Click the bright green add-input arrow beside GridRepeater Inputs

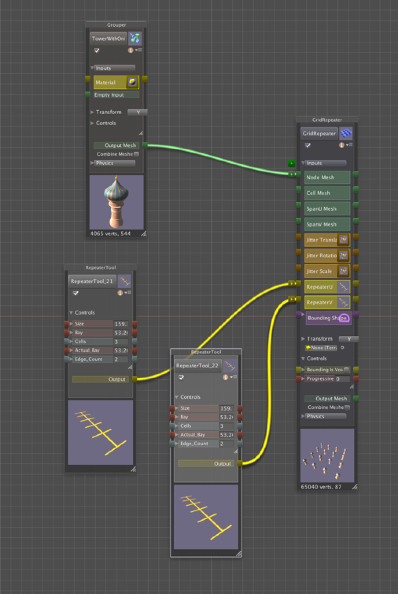(291, 163)
